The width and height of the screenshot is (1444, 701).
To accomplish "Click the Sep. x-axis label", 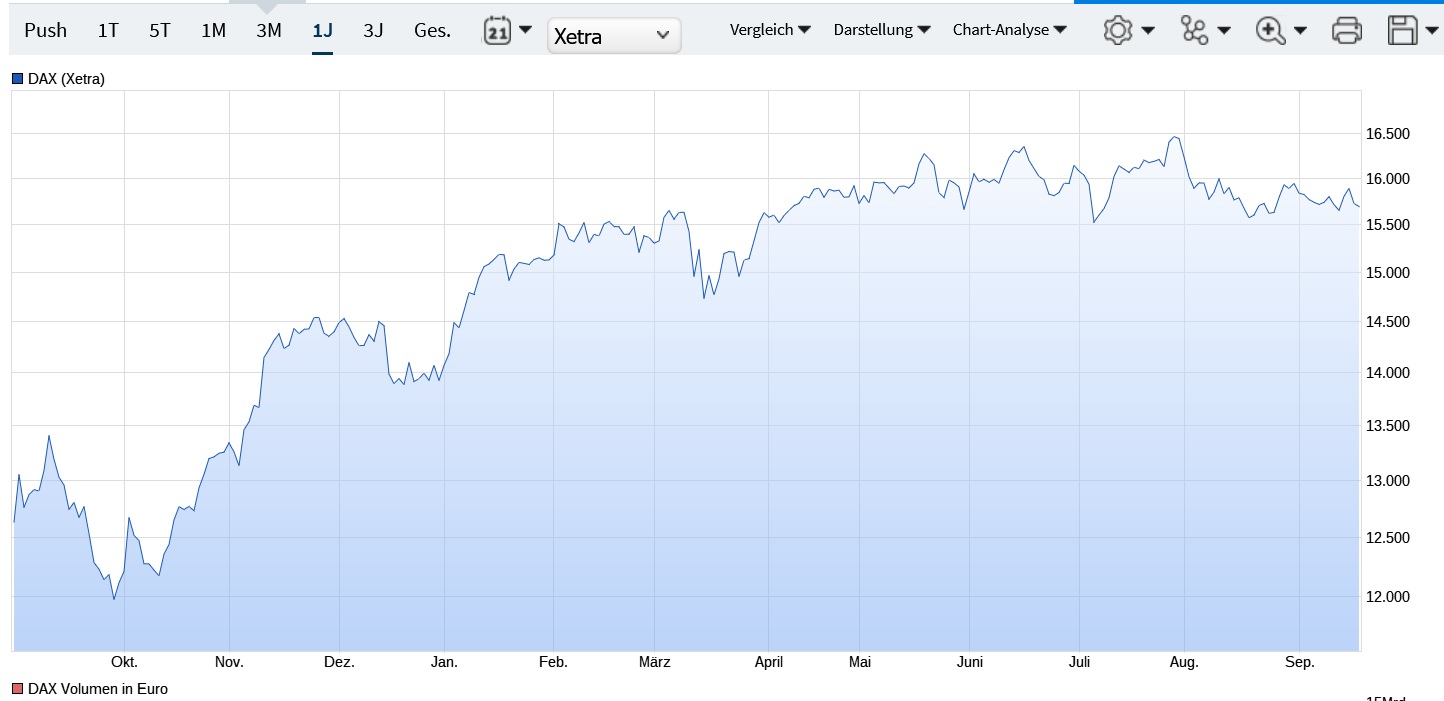I will click(x=1299, y=662).
